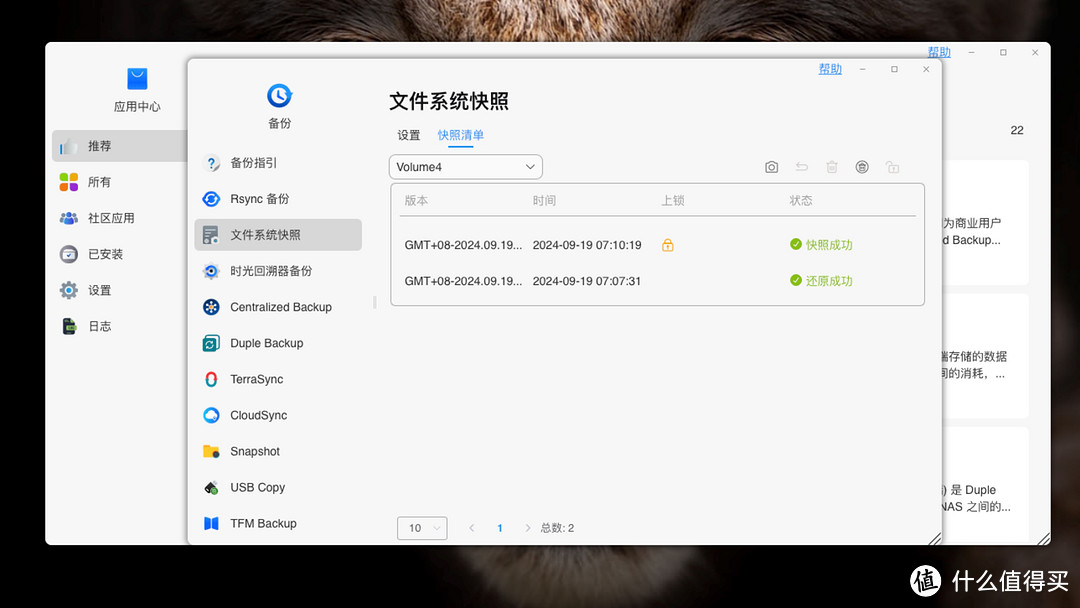
Task: Select 已安装 in the App Center sidebar
Action: point(68,253)
